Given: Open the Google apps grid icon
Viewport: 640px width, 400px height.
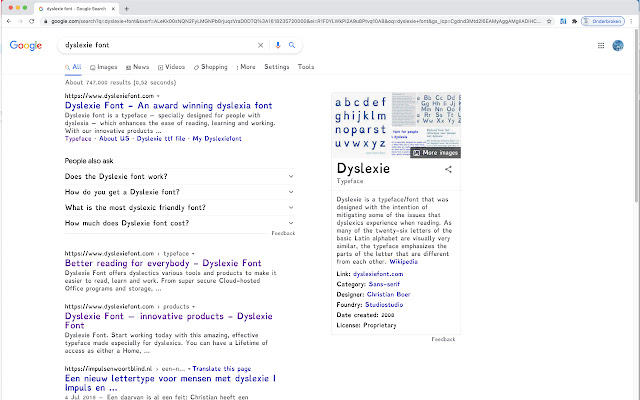Looking at the screenshot, I should (x=601, y=45).
